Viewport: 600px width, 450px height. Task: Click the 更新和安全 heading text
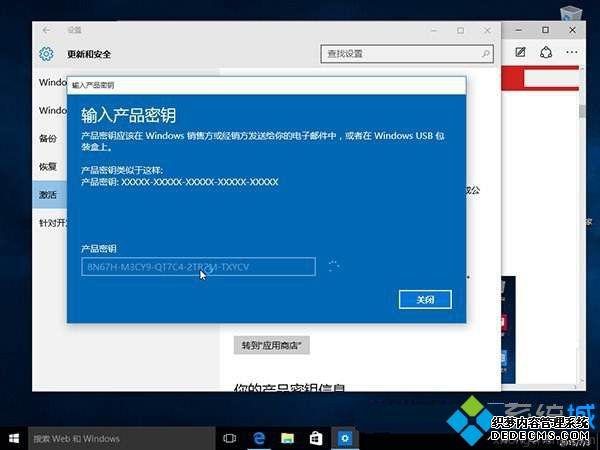89,54
